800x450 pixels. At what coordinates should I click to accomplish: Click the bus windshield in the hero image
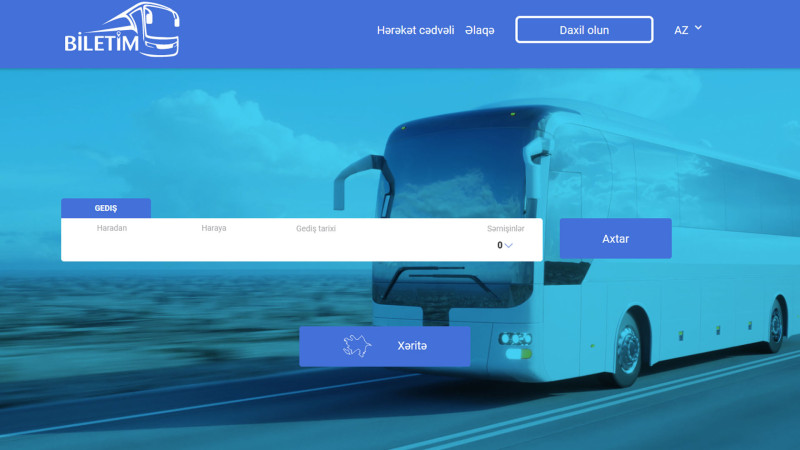tap(457, 168)
